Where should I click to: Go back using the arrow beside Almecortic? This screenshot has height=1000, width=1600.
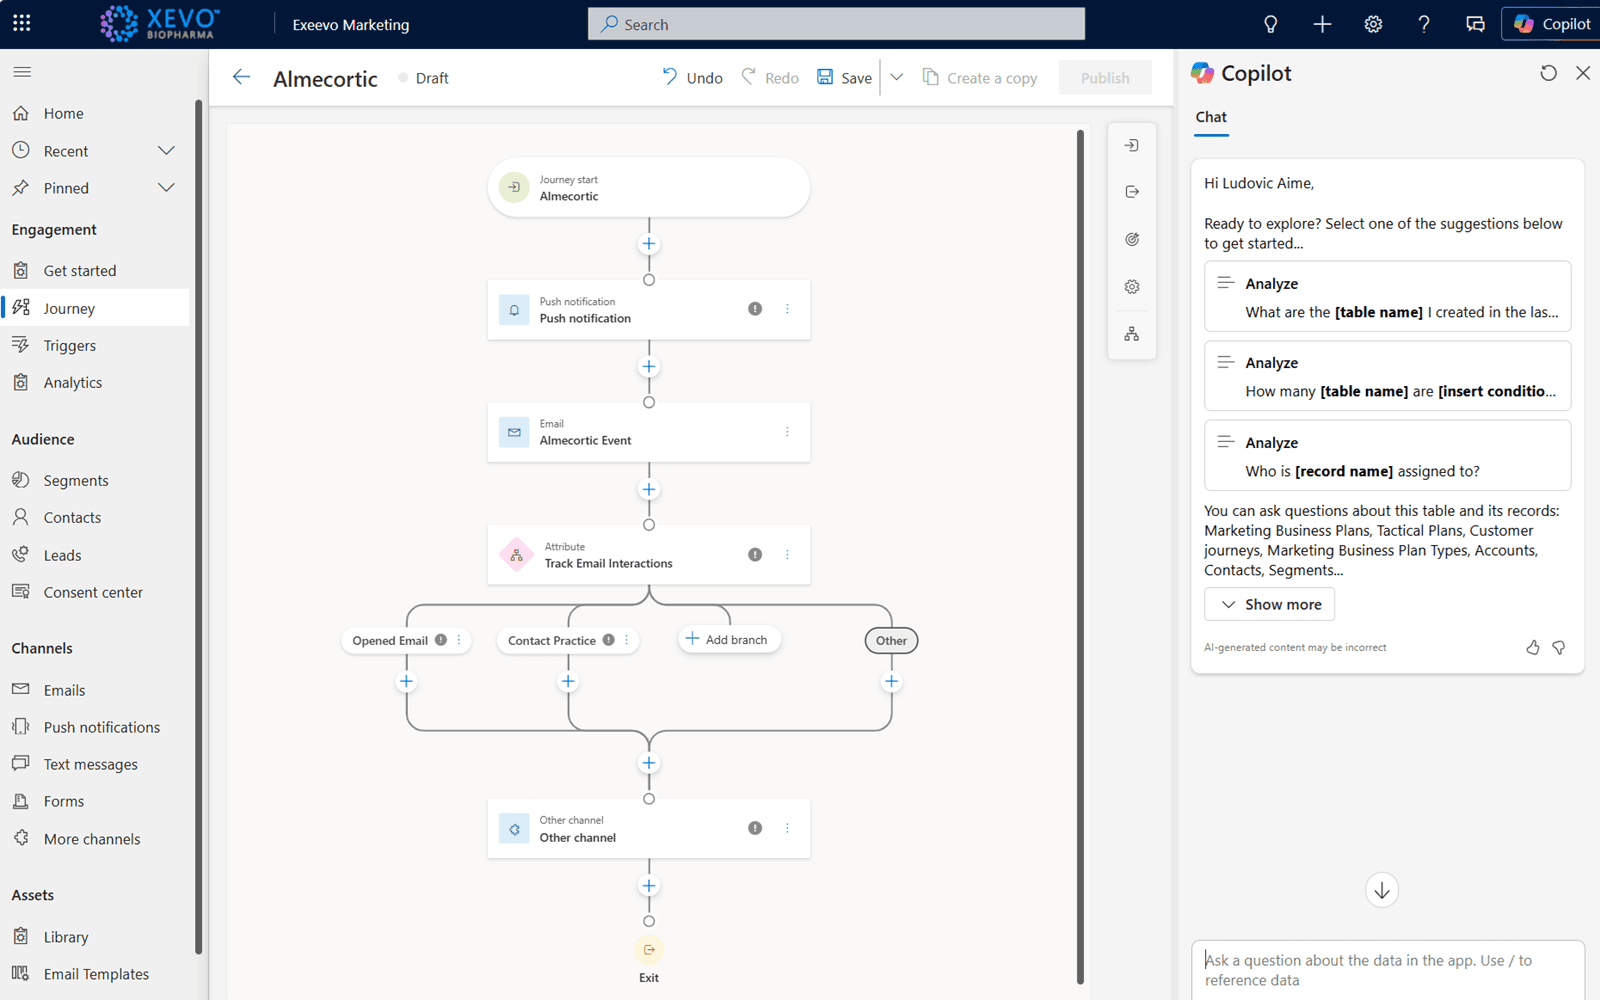tap(241, 77)
